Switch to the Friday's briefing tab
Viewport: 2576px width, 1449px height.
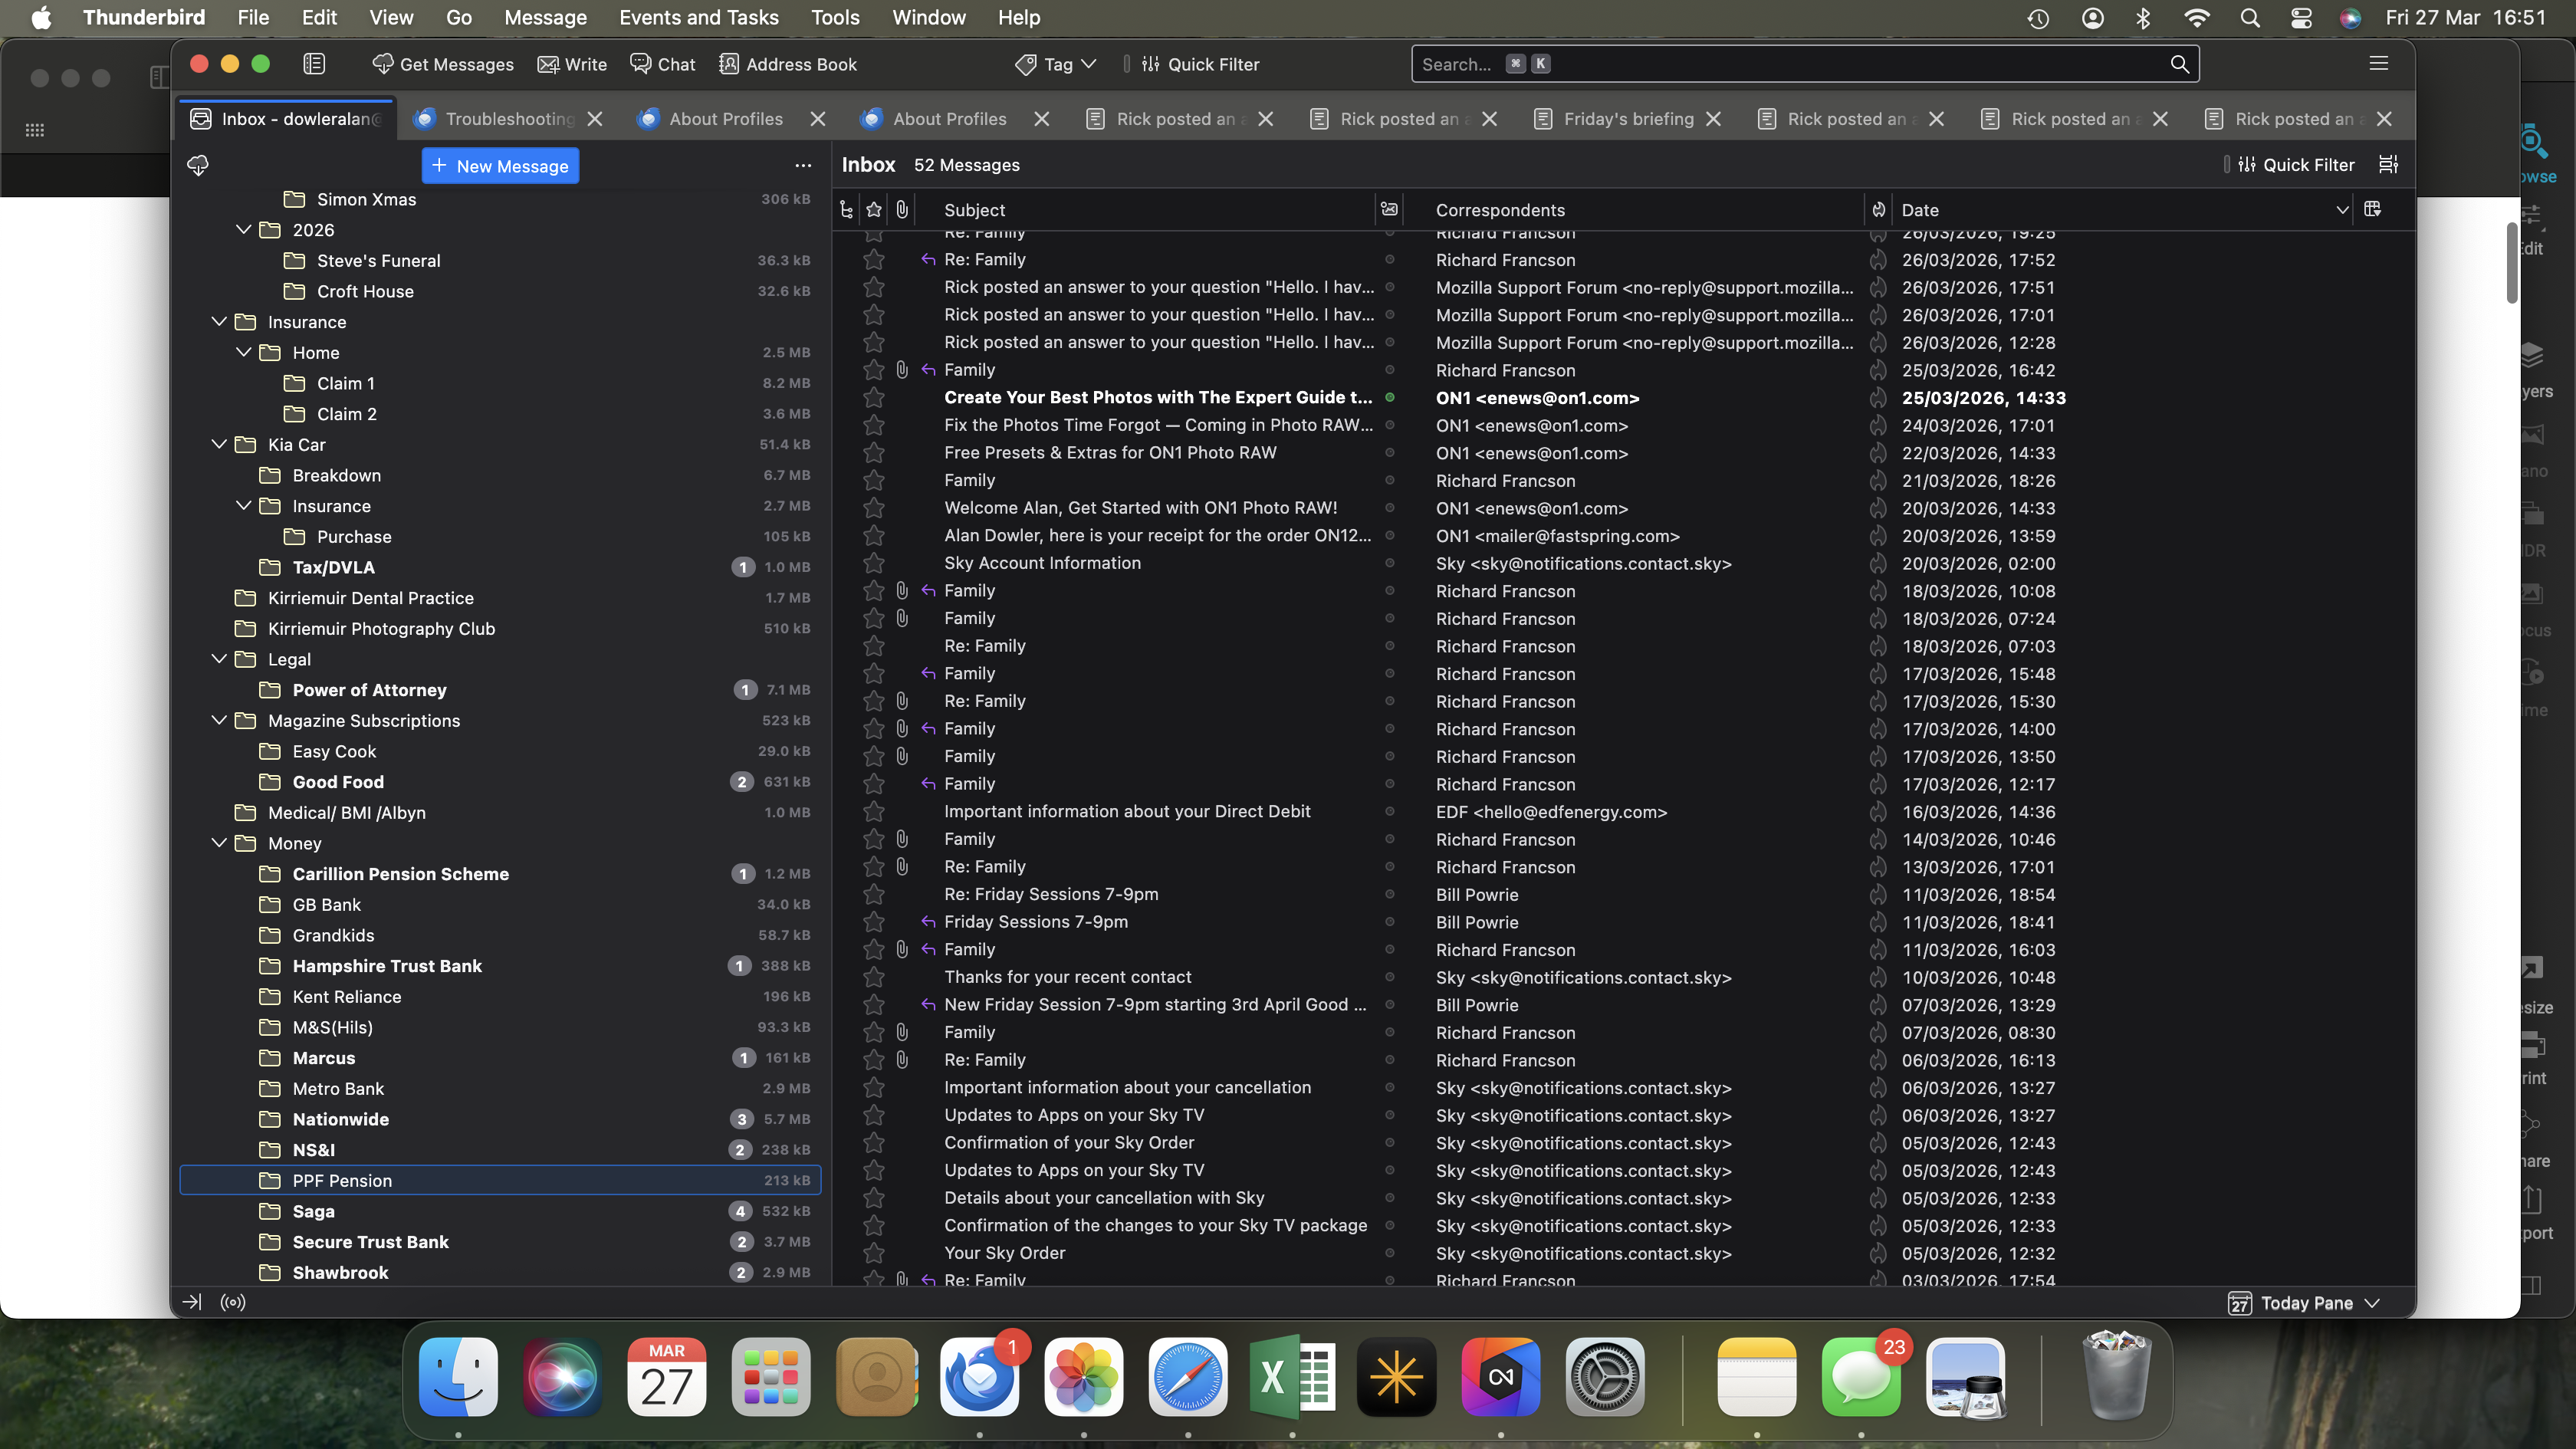[x=1627, y=119]
